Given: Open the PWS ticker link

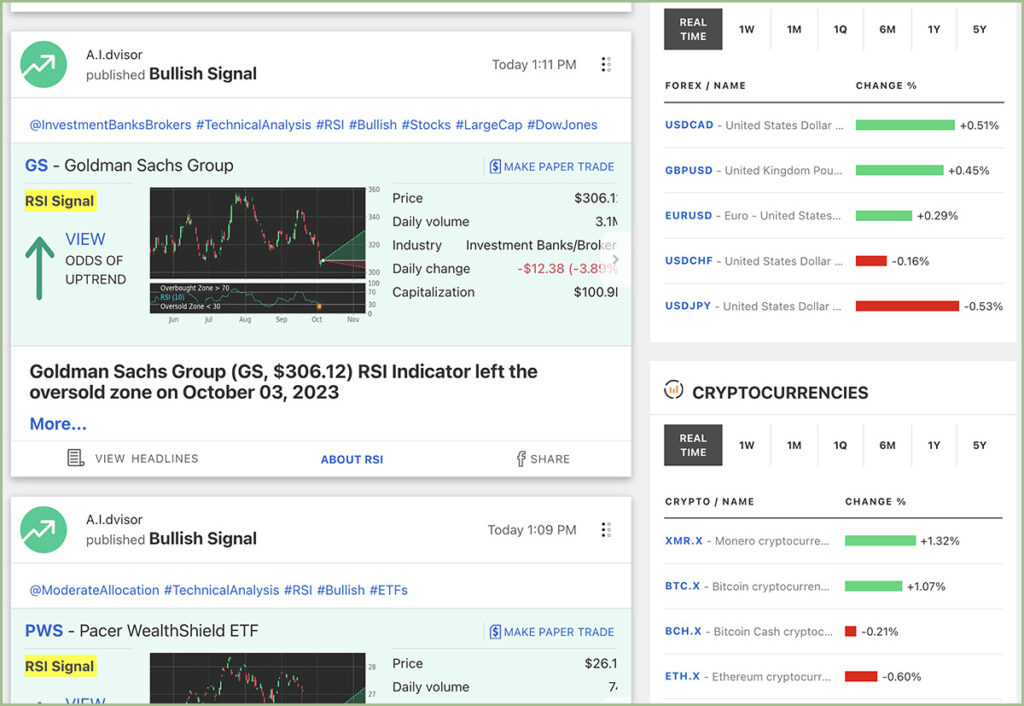Looking at the screenshot, I should coord(44,630).
